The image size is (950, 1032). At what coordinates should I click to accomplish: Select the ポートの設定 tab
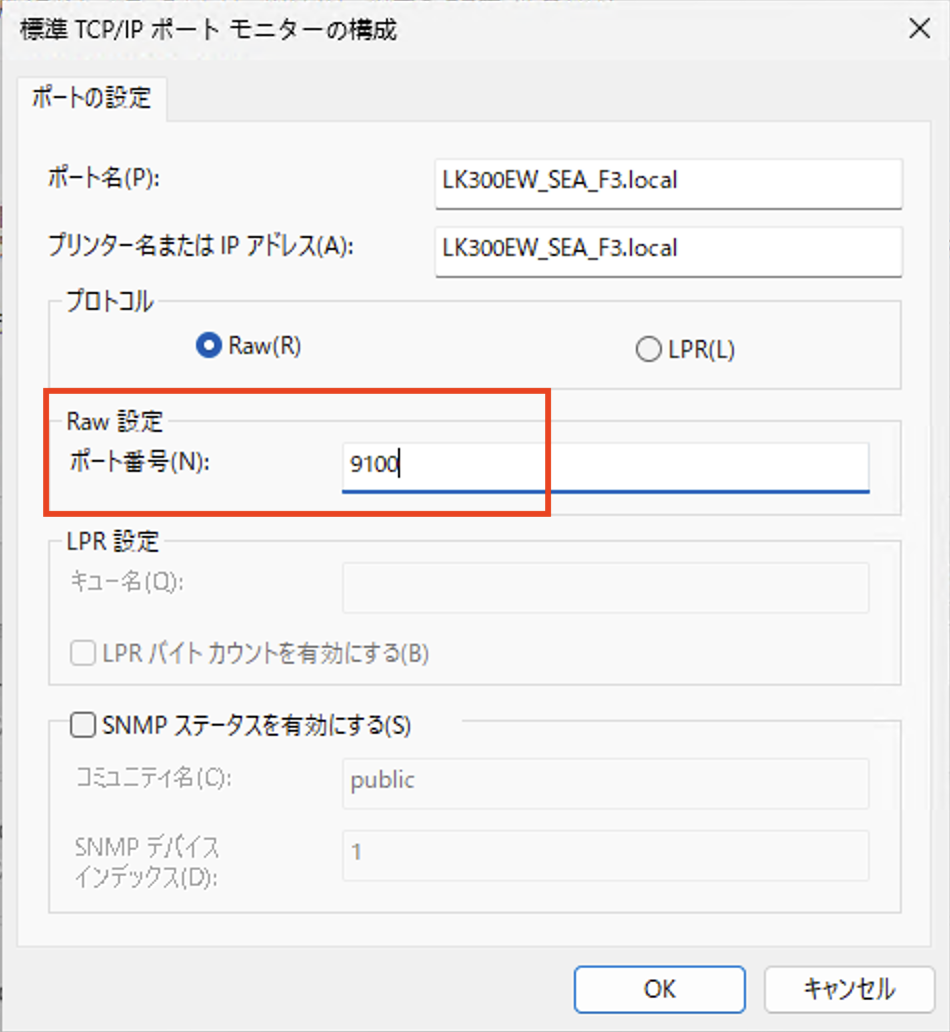tap(91, 98)
